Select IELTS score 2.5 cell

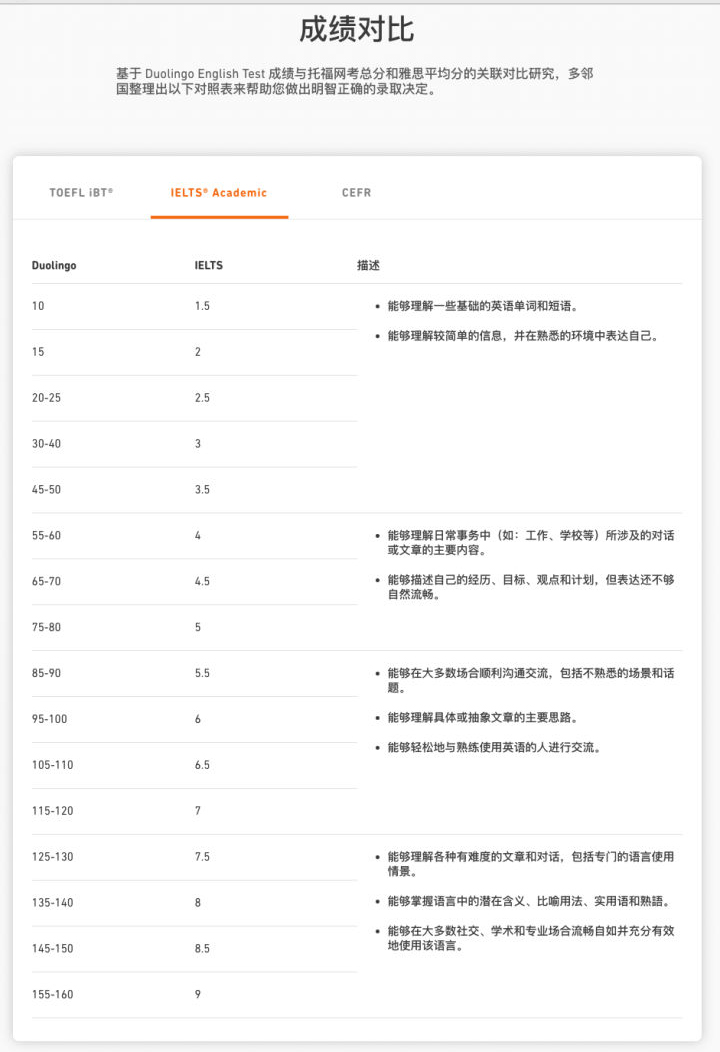pyautogui.click(x=202, y=398)
